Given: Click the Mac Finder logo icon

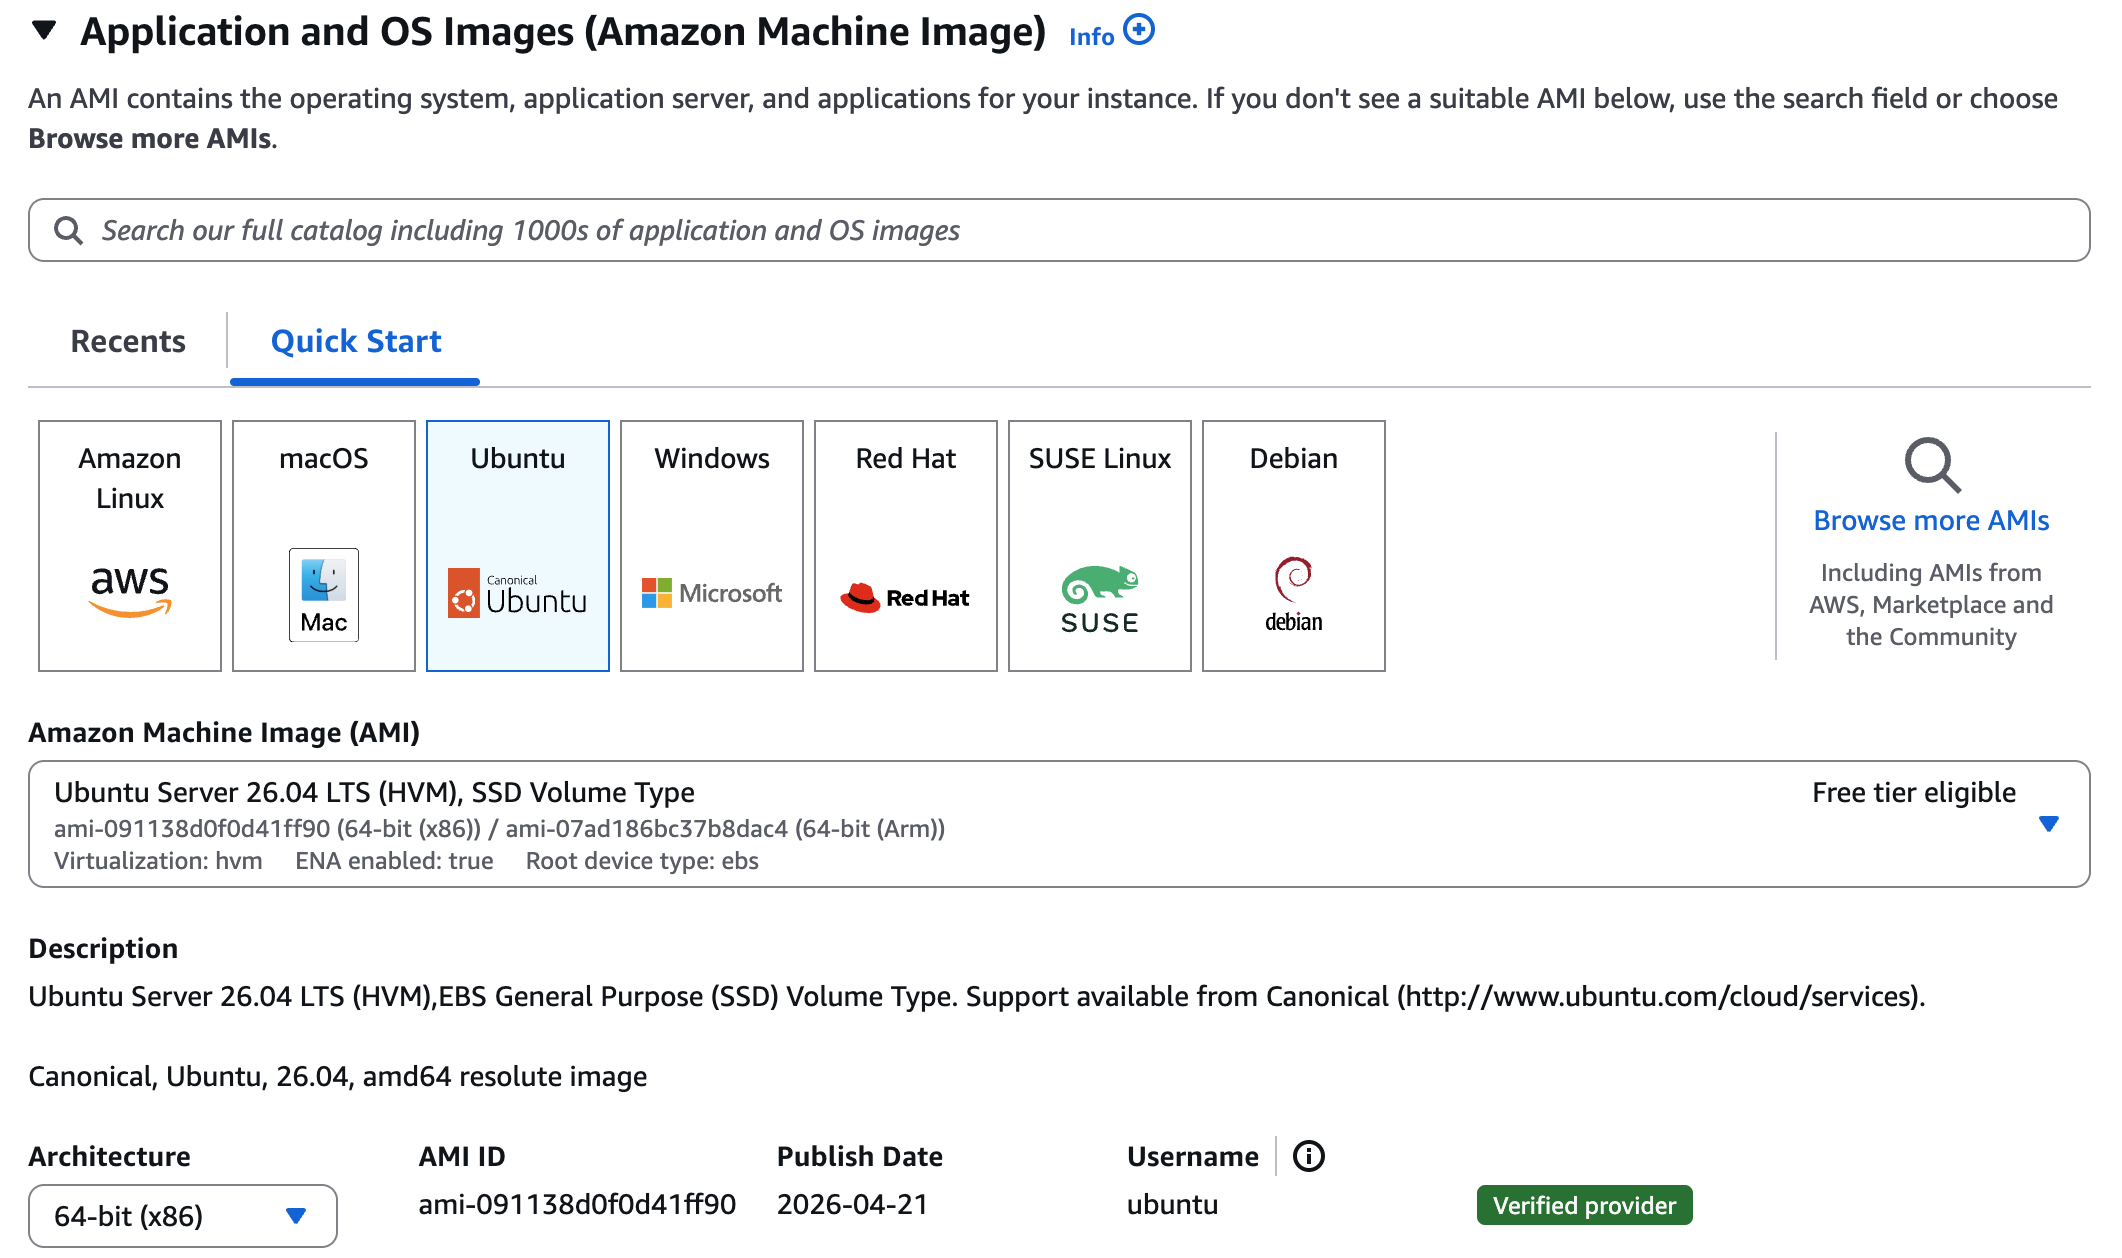Looking at the screenshot, I should pyautogui.click(x=324, y=595).
